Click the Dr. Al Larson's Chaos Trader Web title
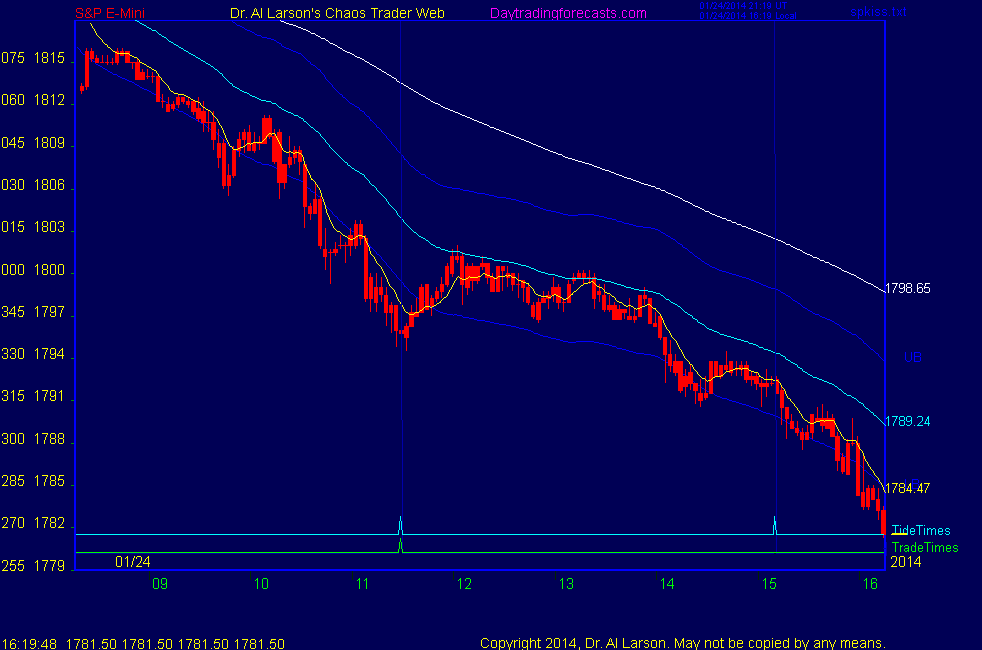Screen dimensions: 982x650 click(x=338, y=13)
